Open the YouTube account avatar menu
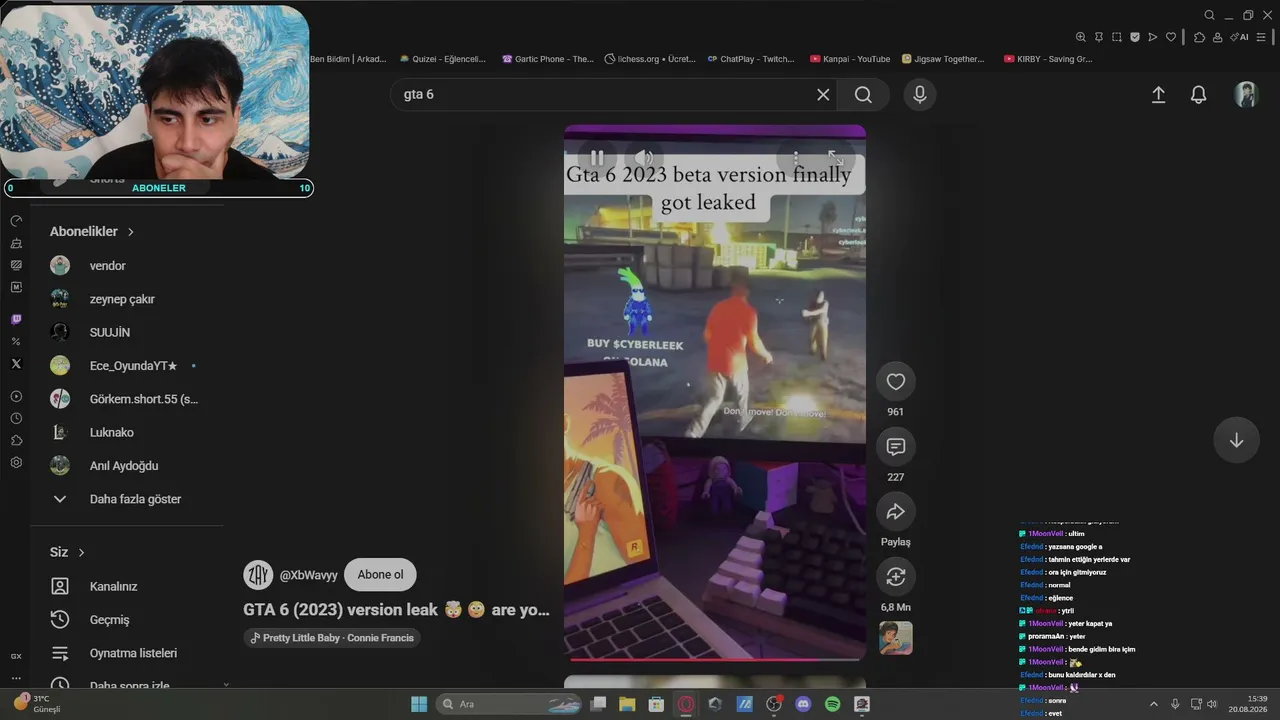The width and height of the screenshot is (1280, 720). pos(1246,95)
